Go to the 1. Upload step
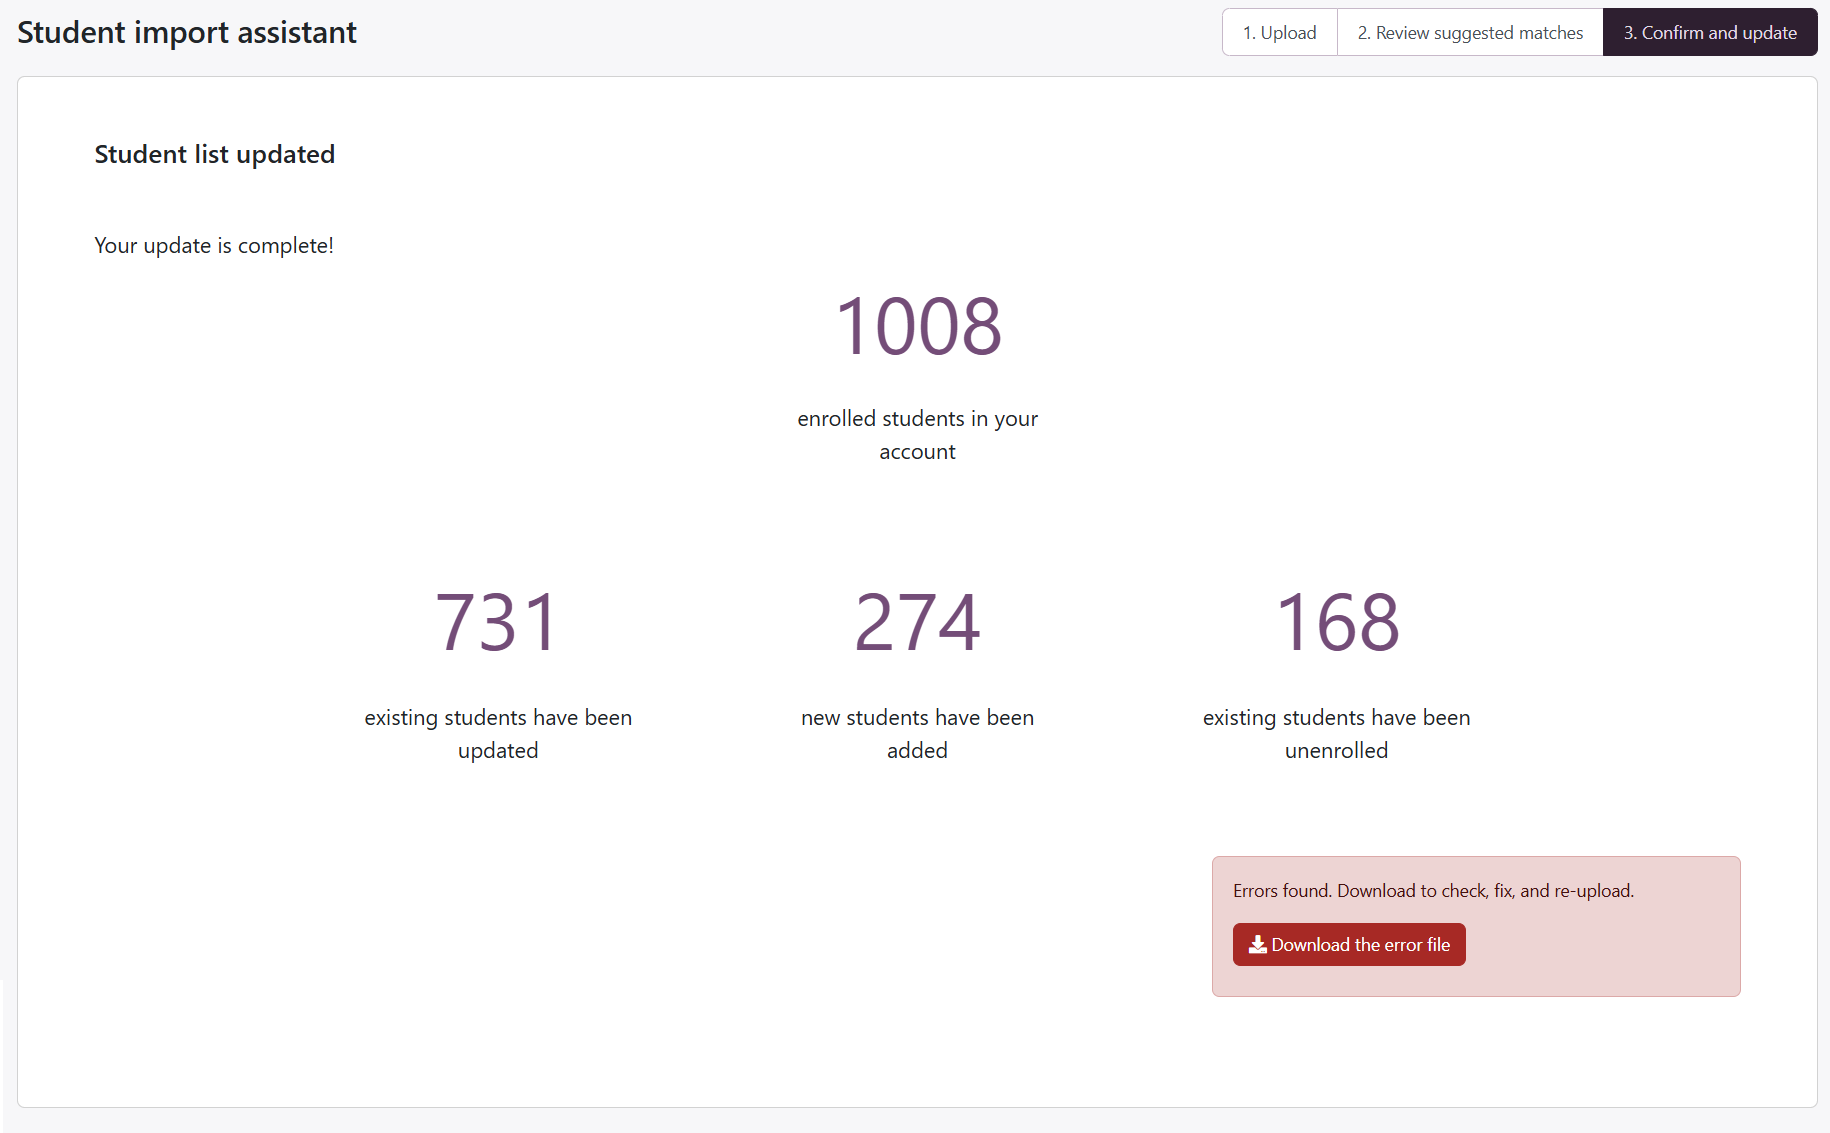 tap(1279, 32)
